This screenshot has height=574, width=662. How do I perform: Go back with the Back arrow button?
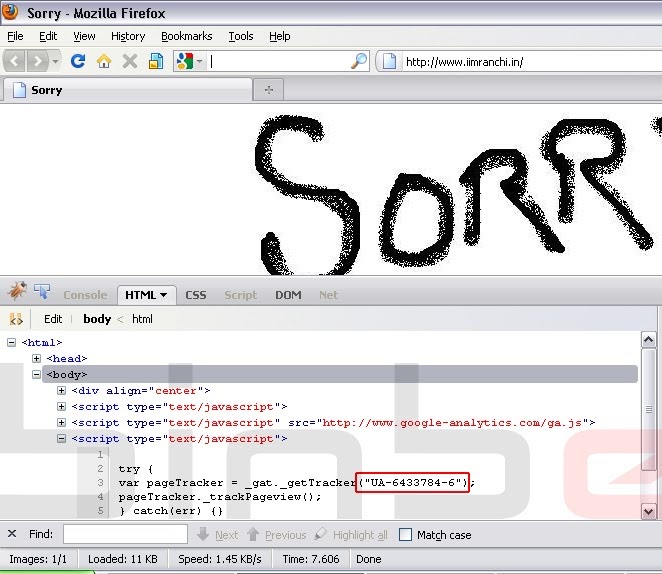tap(14, 62)
